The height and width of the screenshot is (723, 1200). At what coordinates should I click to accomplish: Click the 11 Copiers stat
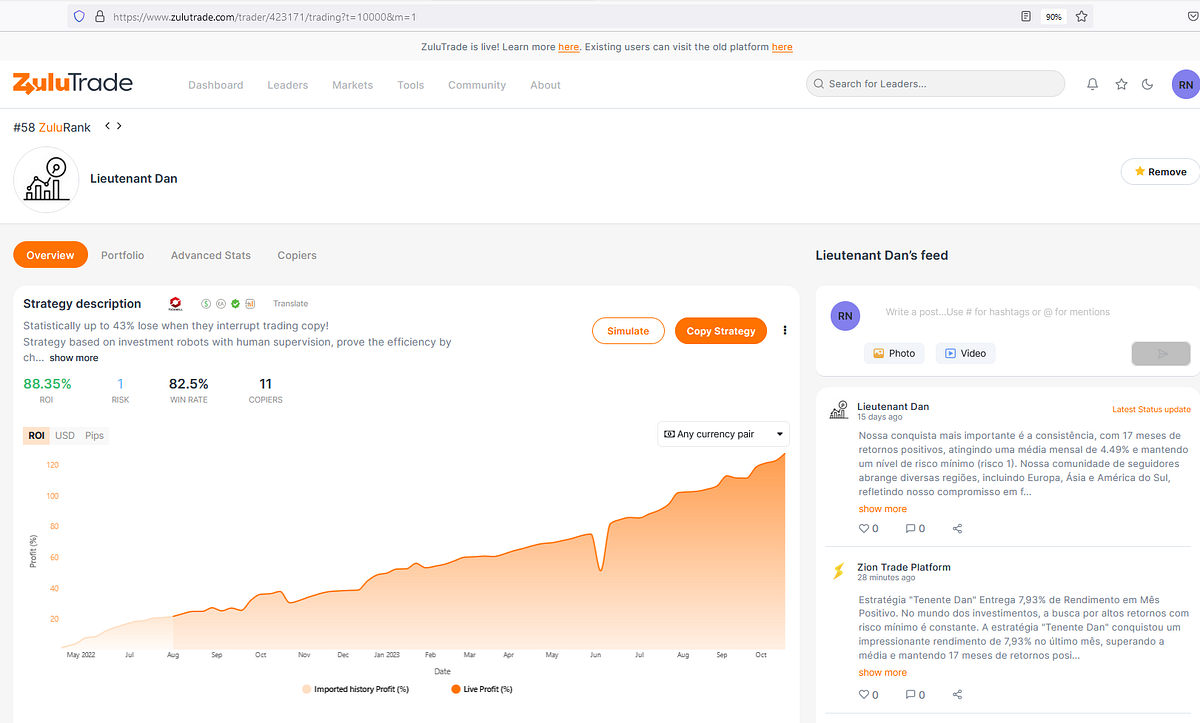(265, 390)
